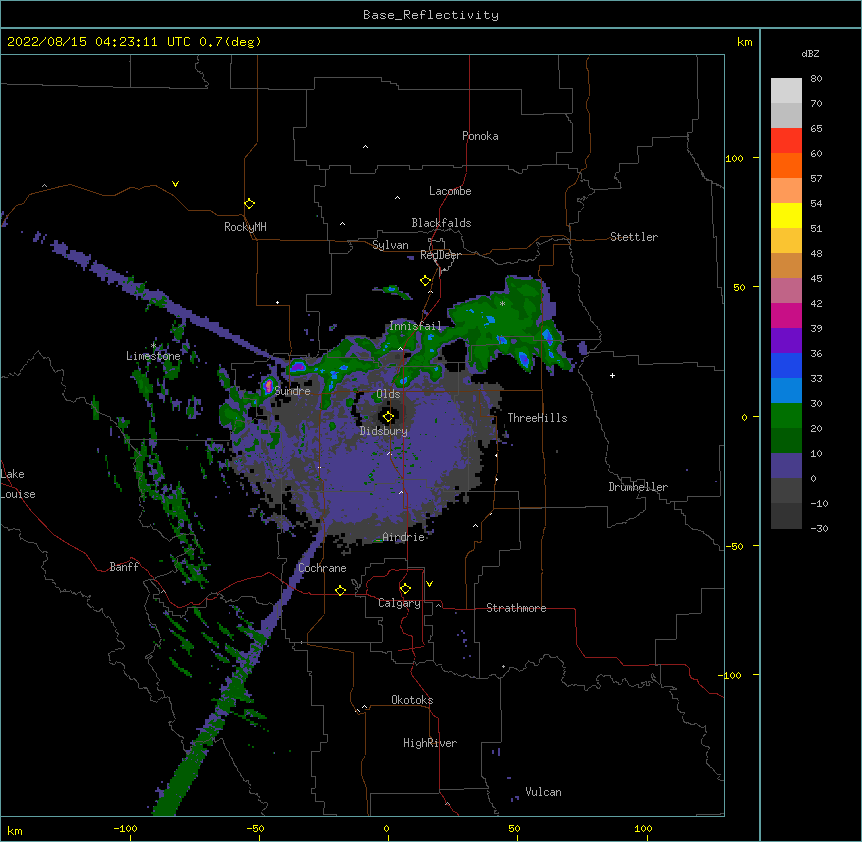The height and width of the screenshot is (842, 862).
Task: Click the Vulcan town label
Action: coord(543,792)
